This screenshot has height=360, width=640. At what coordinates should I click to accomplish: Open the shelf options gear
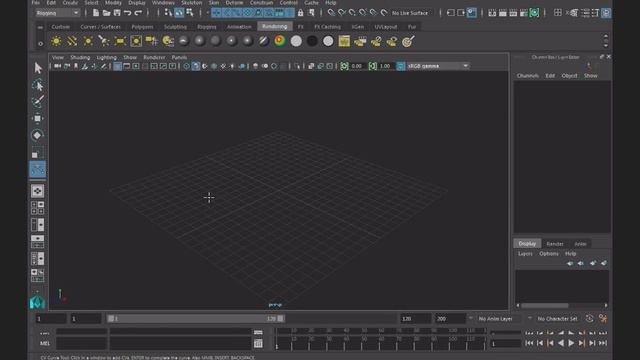coord(40,43)
